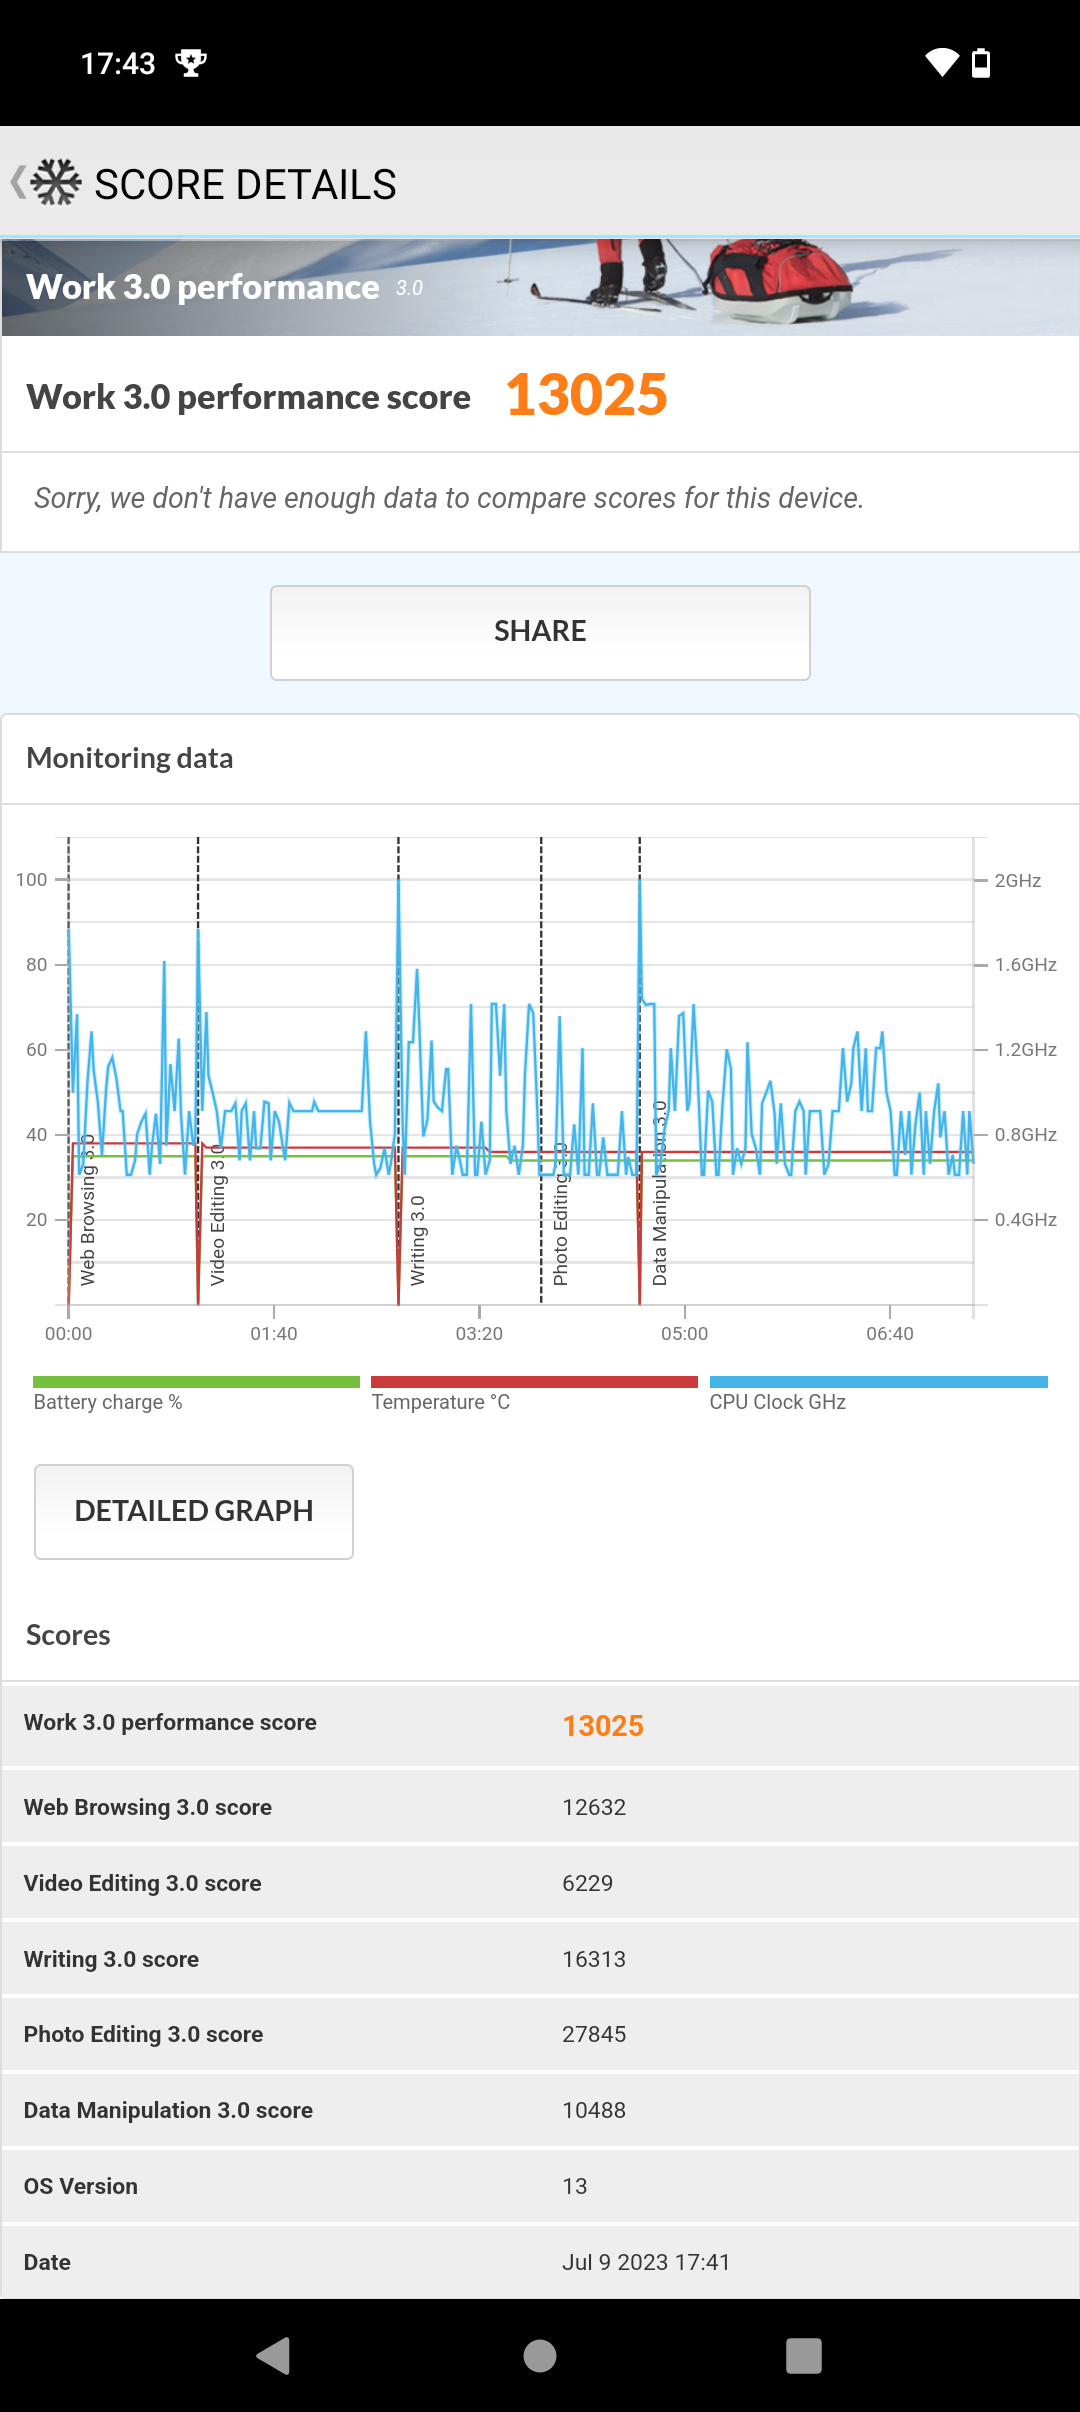Tap the Photo Editing 3.0 score row

pyautogui.click(x=540, y=2034)
